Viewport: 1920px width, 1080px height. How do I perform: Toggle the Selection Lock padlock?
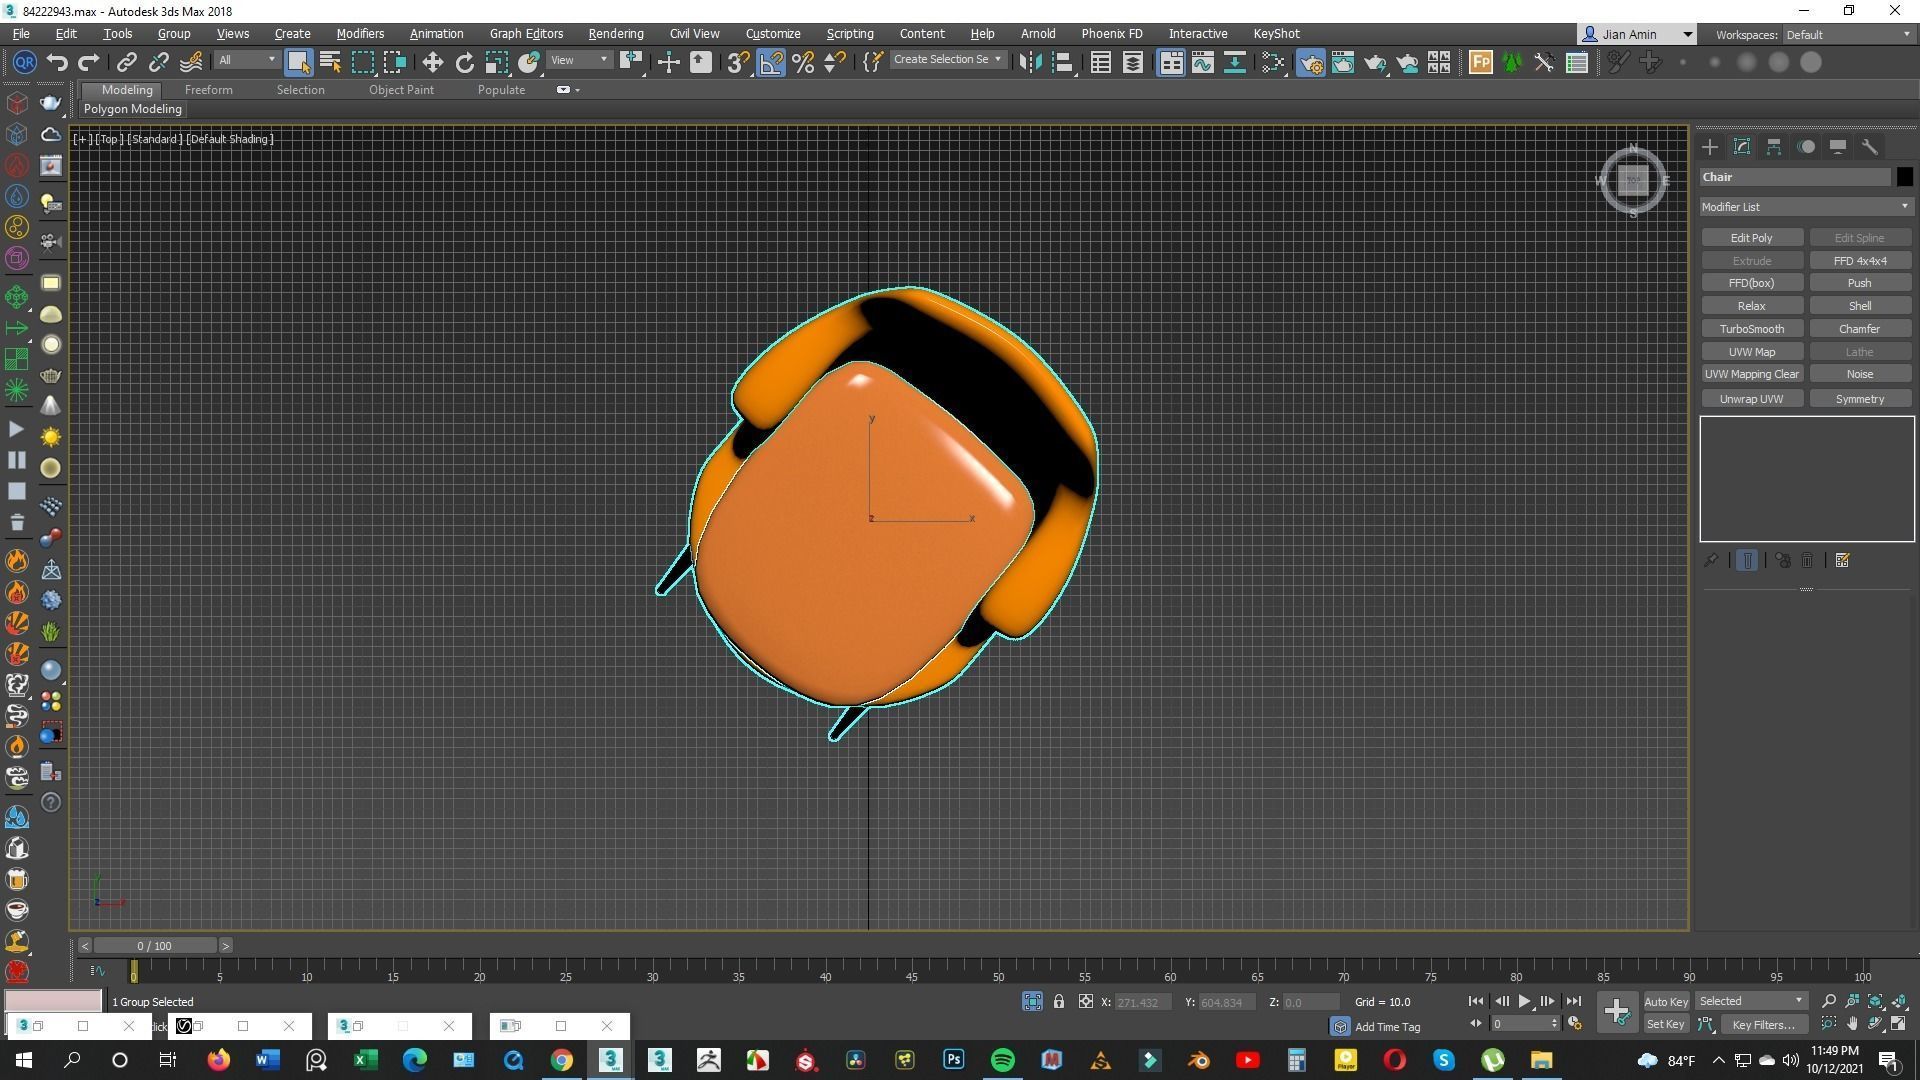click(x=1058, y=1001)
